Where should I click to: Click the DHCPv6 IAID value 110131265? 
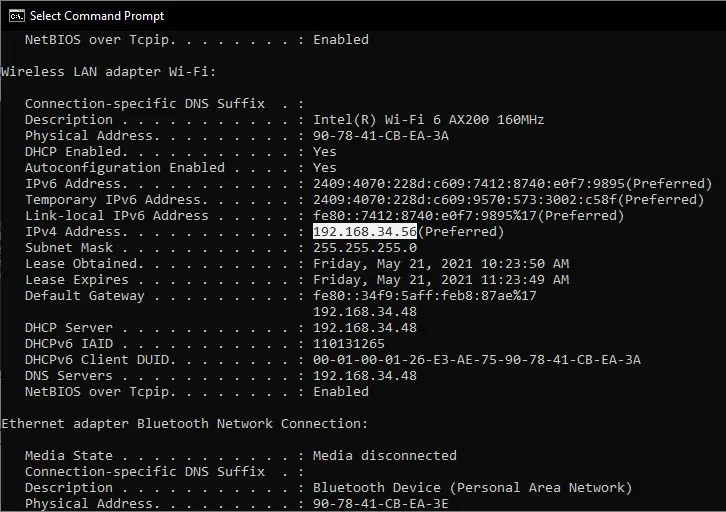(349, 344)
